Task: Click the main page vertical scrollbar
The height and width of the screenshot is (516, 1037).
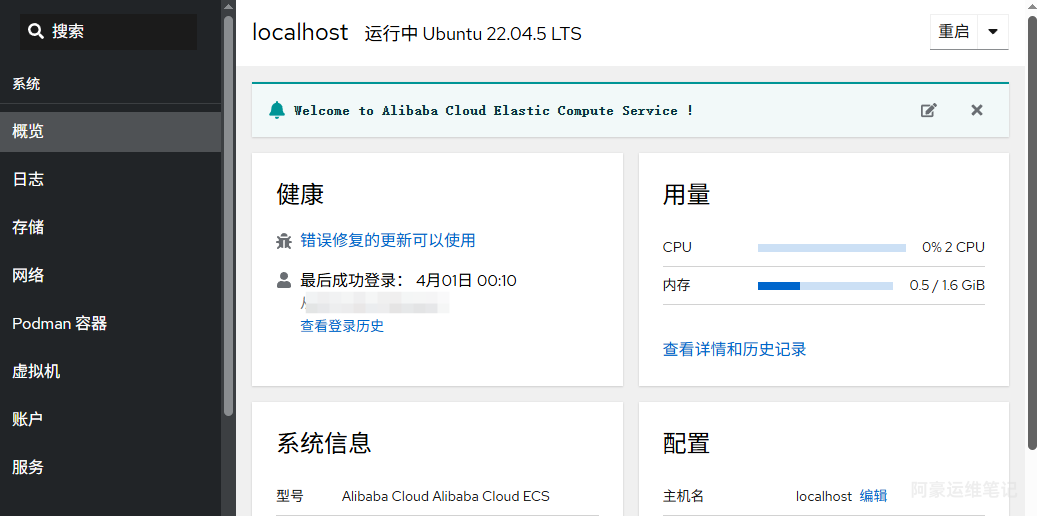Action: (1032, 232)
